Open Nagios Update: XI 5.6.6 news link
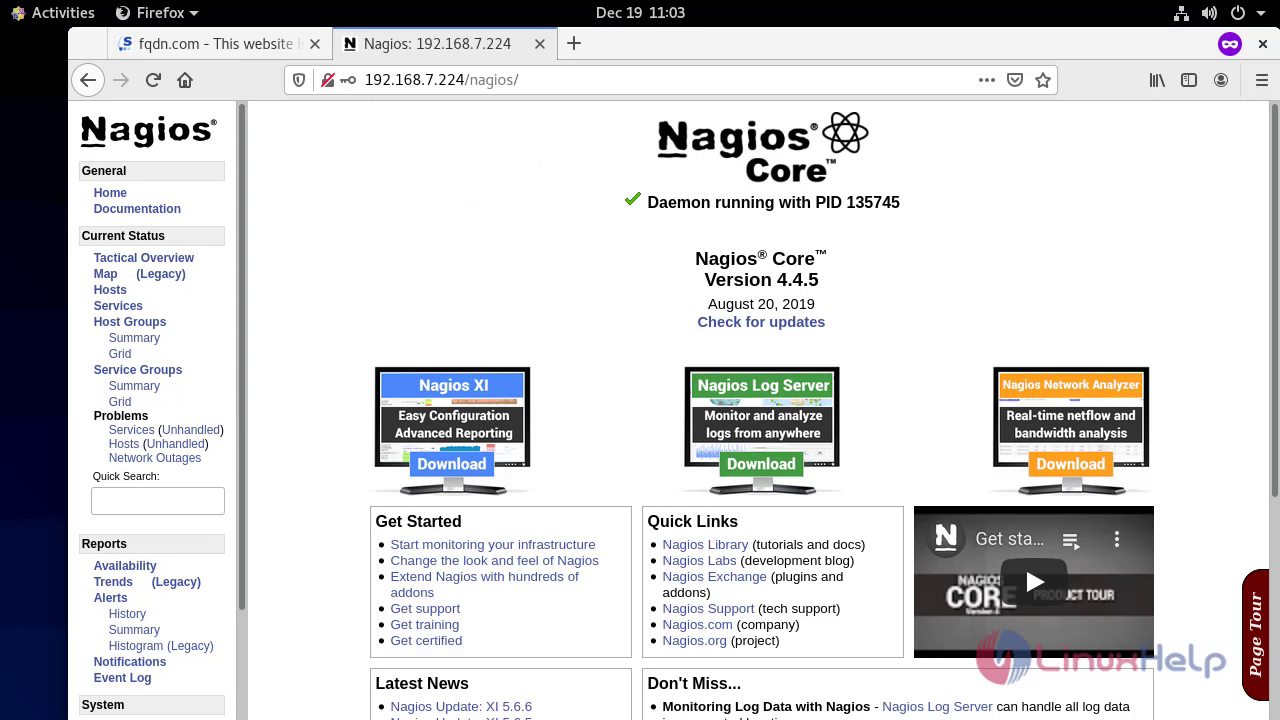This screenshot has height=720, width=1280. tap(461, 707)
